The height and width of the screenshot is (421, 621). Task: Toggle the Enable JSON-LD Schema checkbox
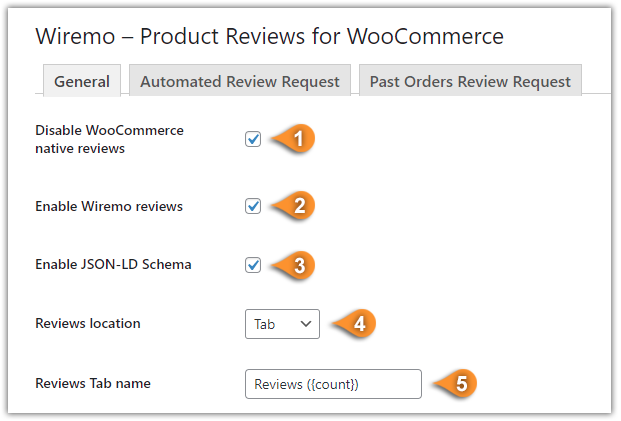253,265
